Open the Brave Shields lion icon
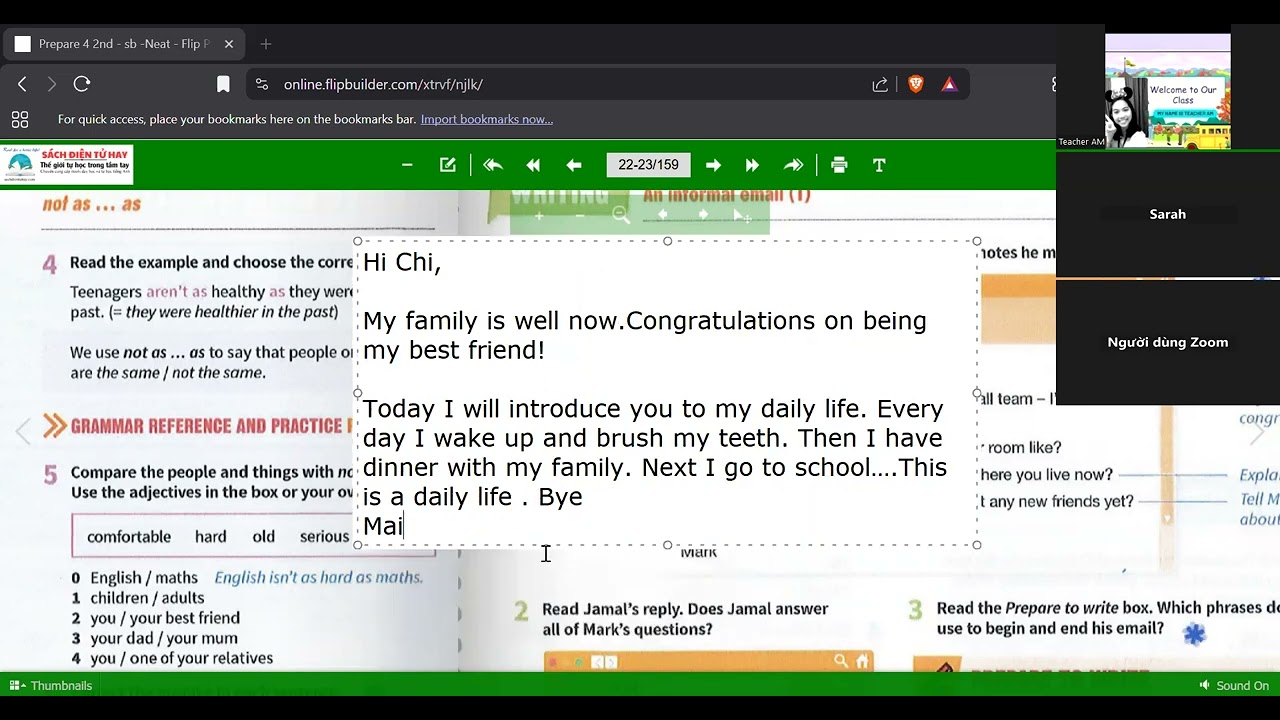This screenshot has height=720, width=1280. pyautogui.click(x=915, y=84)
